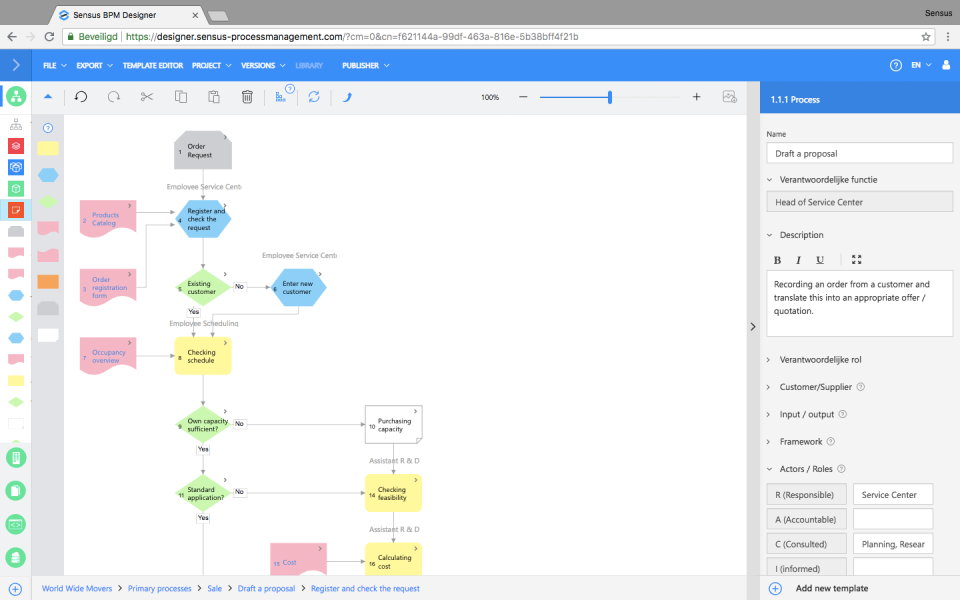
Task: Click the bookmark star in address bar
Action: [x=926, y=37]
